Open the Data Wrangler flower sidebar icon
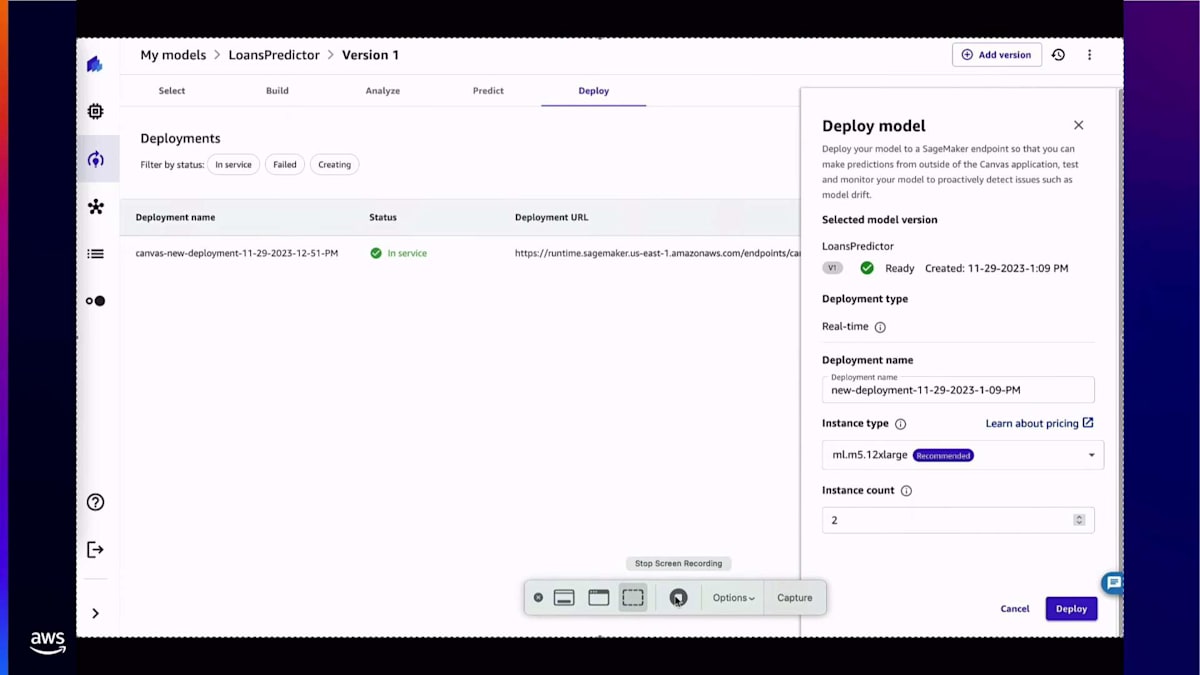 click(95, 207)
